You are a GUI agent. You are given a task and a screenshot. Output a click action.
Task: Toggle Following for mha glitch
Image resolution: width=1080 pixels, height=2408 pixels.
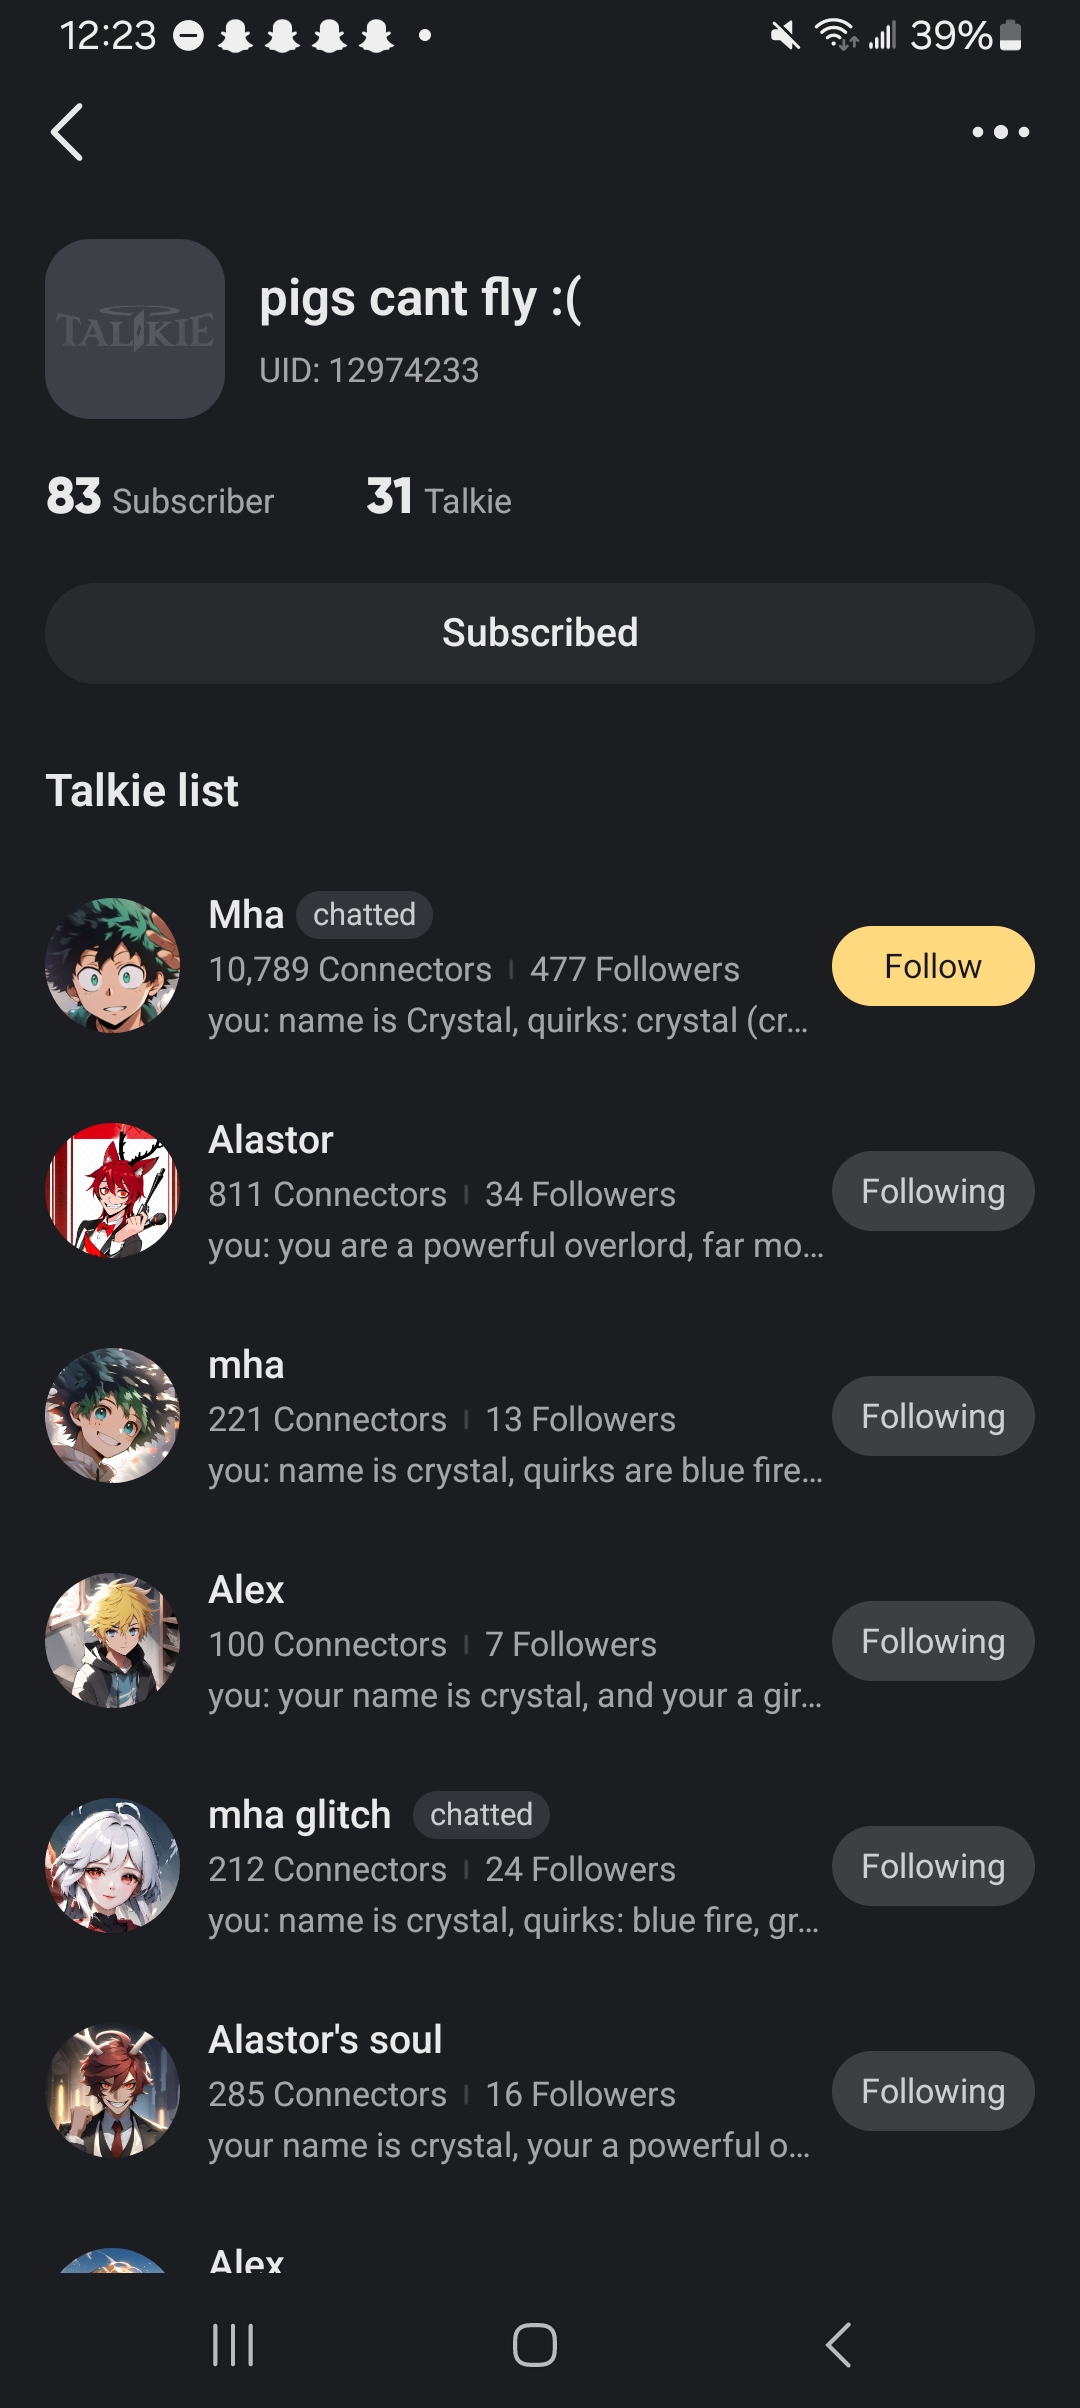point(932,1866)
